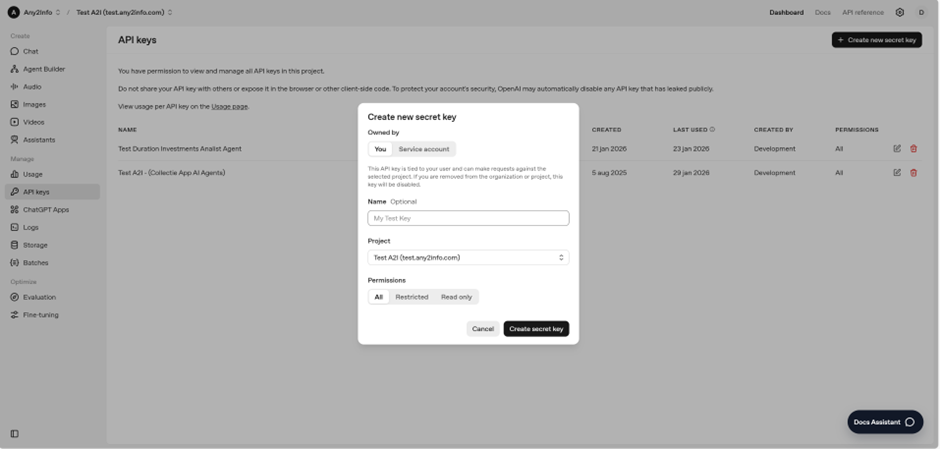
Task: Click edit icon for Test A2I Collectie key
Action: click(x=897, y=173)
